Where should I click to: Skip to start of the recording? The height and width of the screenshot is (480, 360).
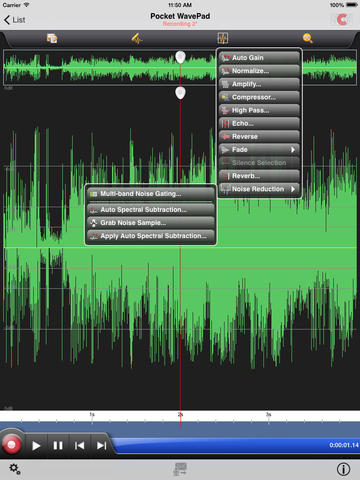[x=79, y=446]
